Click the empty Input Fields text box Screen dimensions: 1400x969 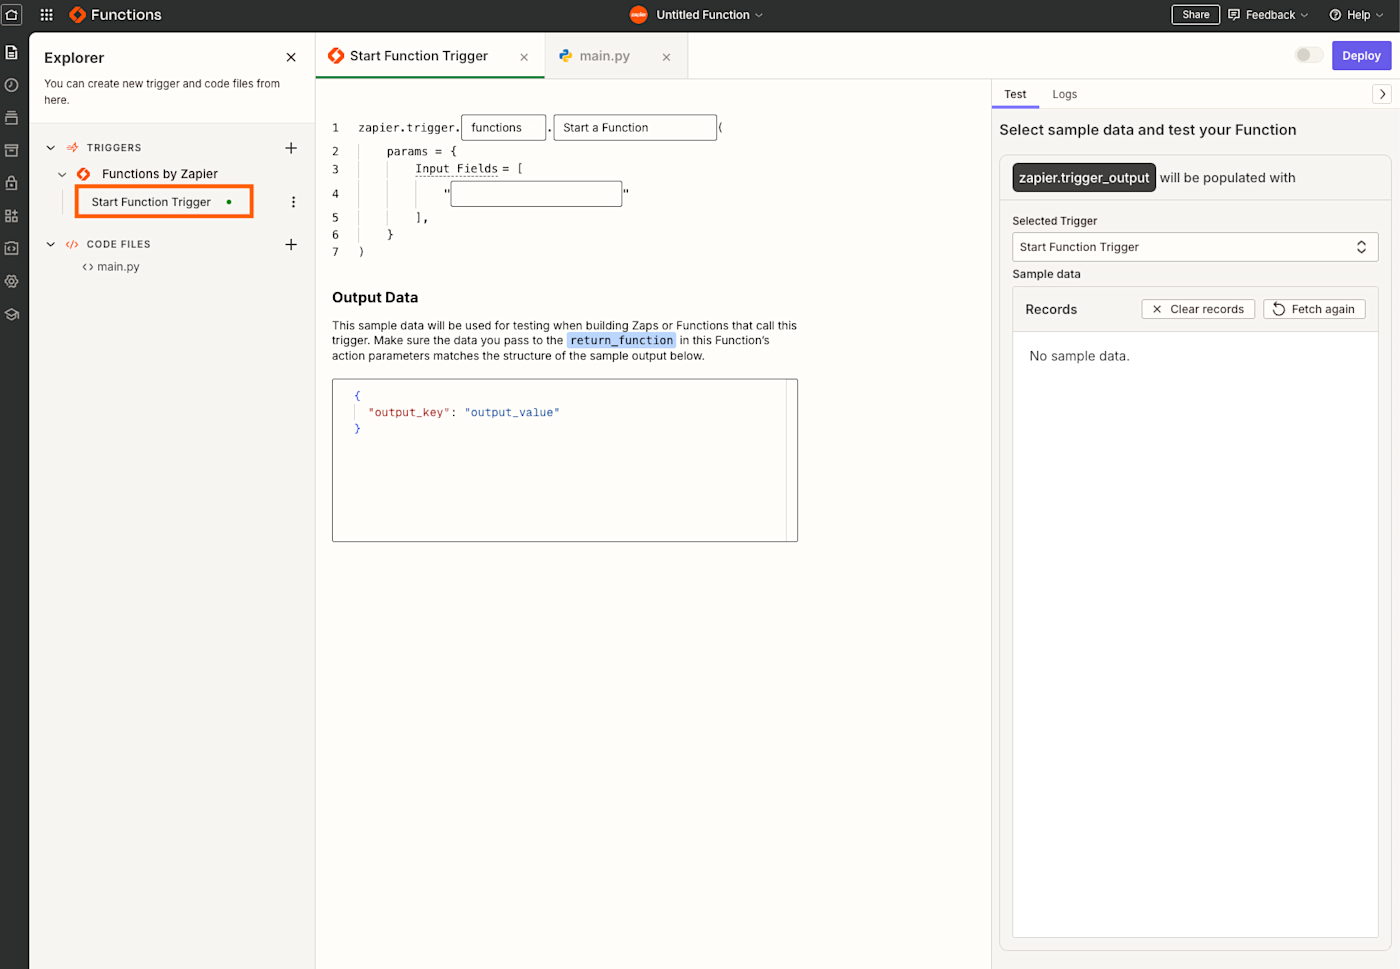pyautogui.click(x=536, y=194)
